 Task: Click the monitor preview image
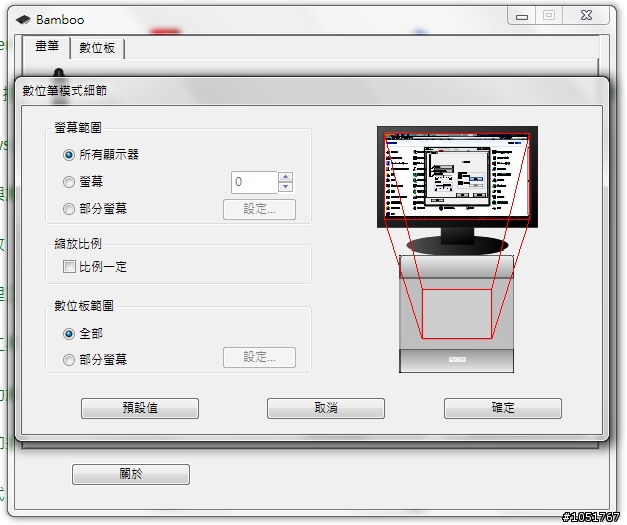click(457, 177)
